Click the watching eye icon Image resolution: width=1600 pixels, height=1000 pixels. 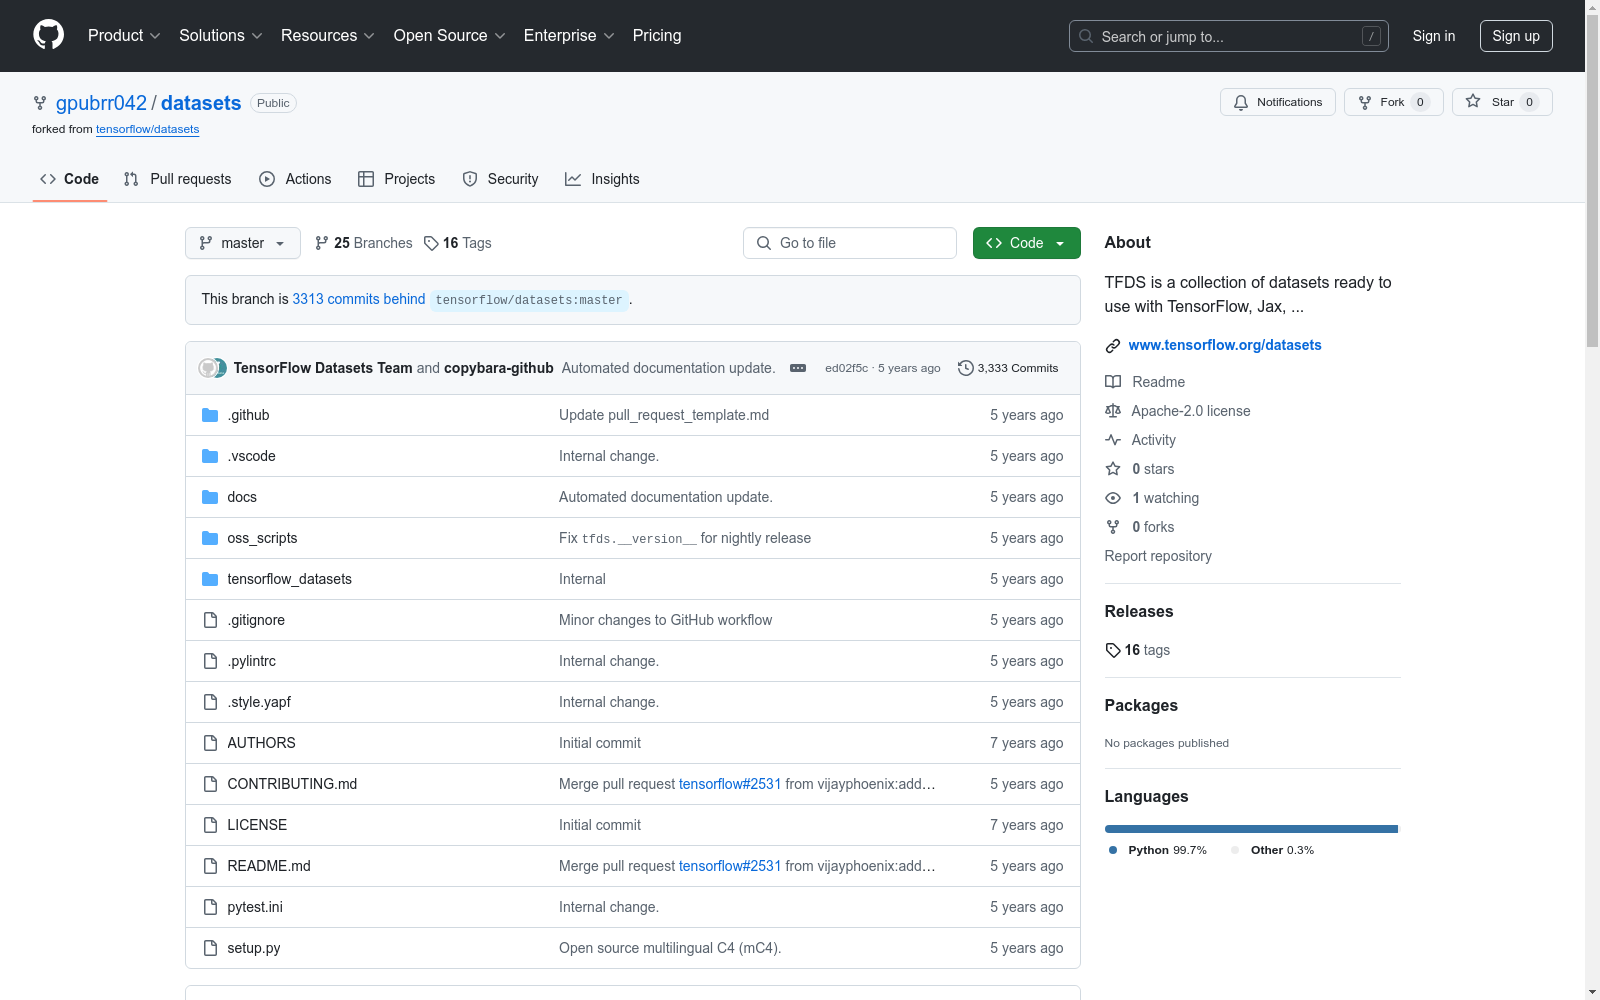click(x=1113, y=498)
